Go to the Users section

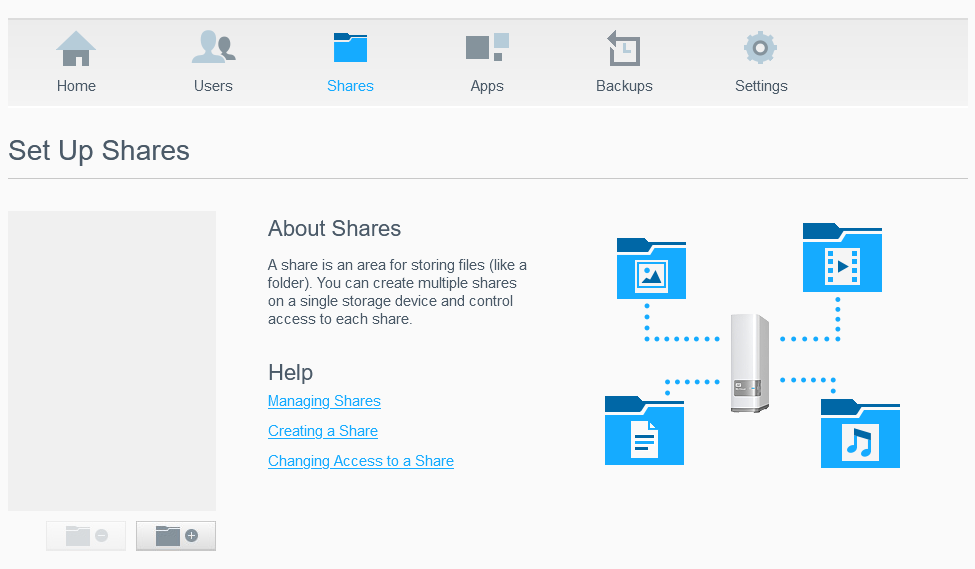(213, 62)
